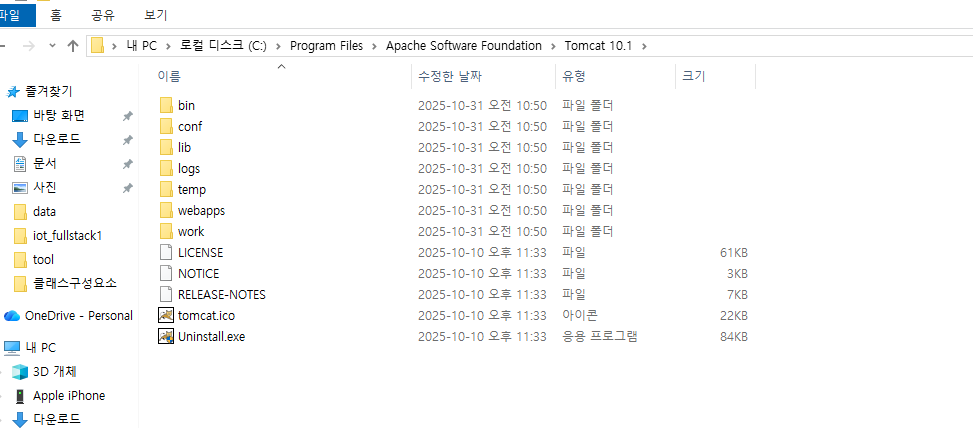Switch to the 보기 ribbon tab

(155, 15)
